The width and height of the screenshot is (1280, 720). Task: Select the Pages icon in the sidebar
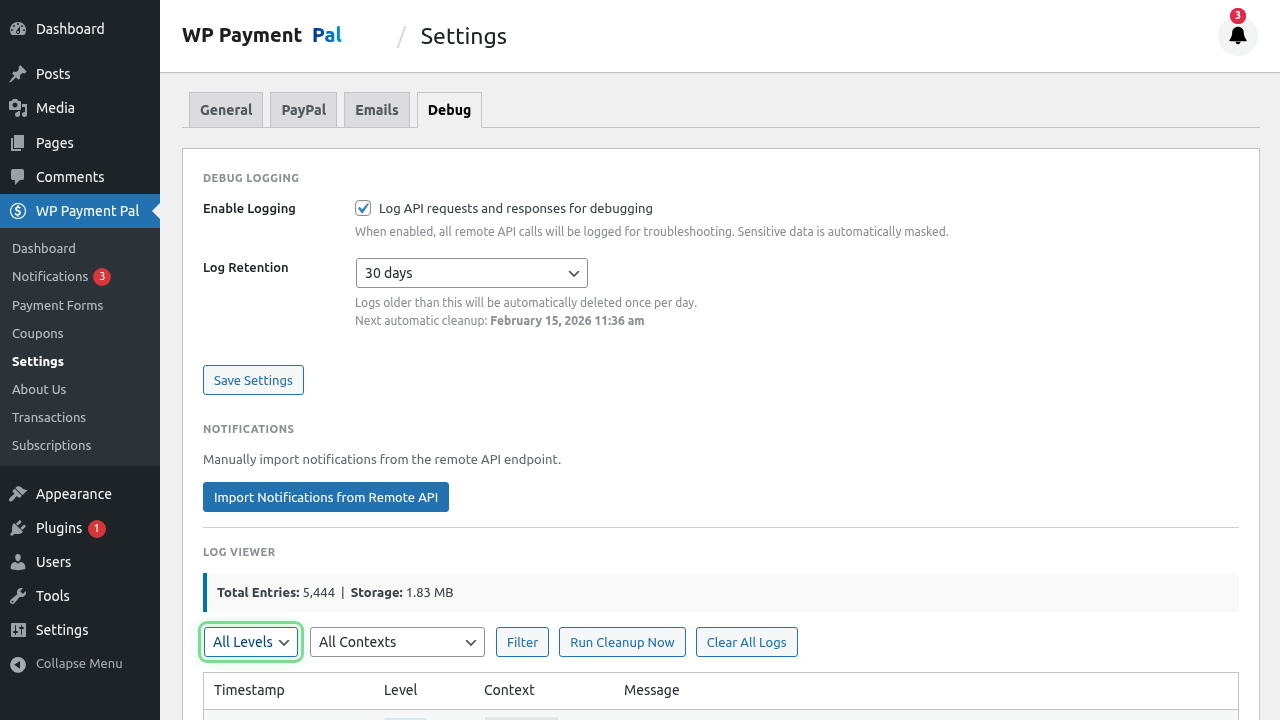coord(17,142)
